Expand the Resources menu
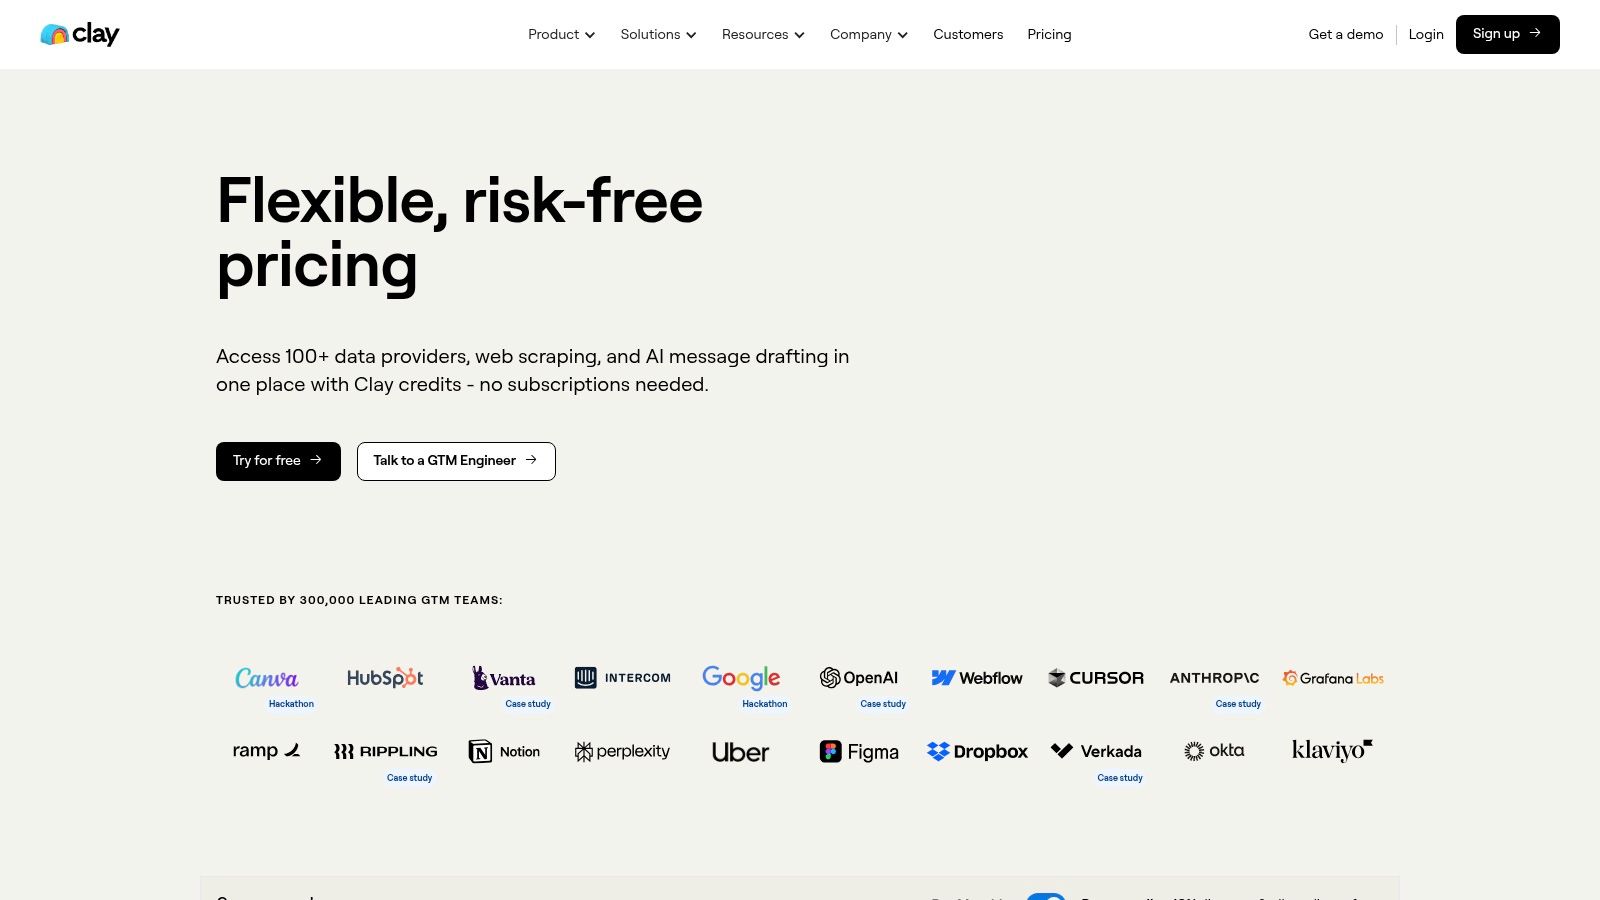This screenshot has height=900, width=1600. pyautogui.click(x=763, y=34)
